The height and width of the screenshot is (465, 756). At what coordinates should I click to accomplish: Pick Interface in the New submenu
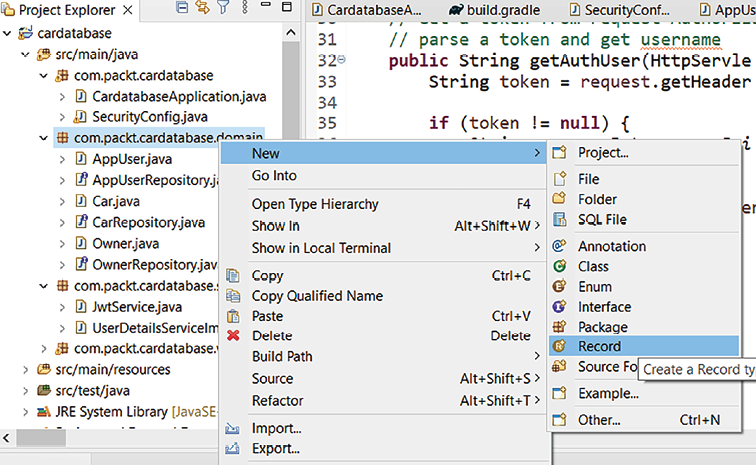(x=604, y=307)
